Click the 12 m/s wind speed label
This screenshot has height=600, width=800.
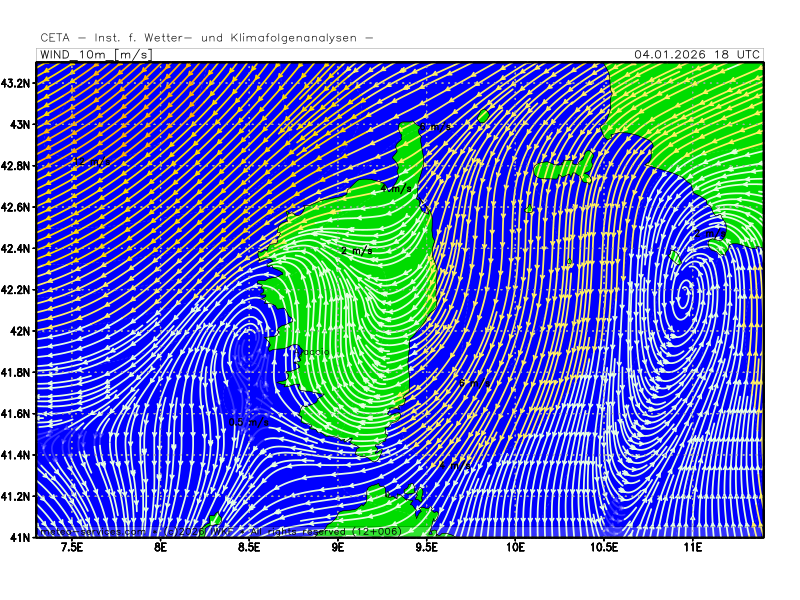coord(89,161)
